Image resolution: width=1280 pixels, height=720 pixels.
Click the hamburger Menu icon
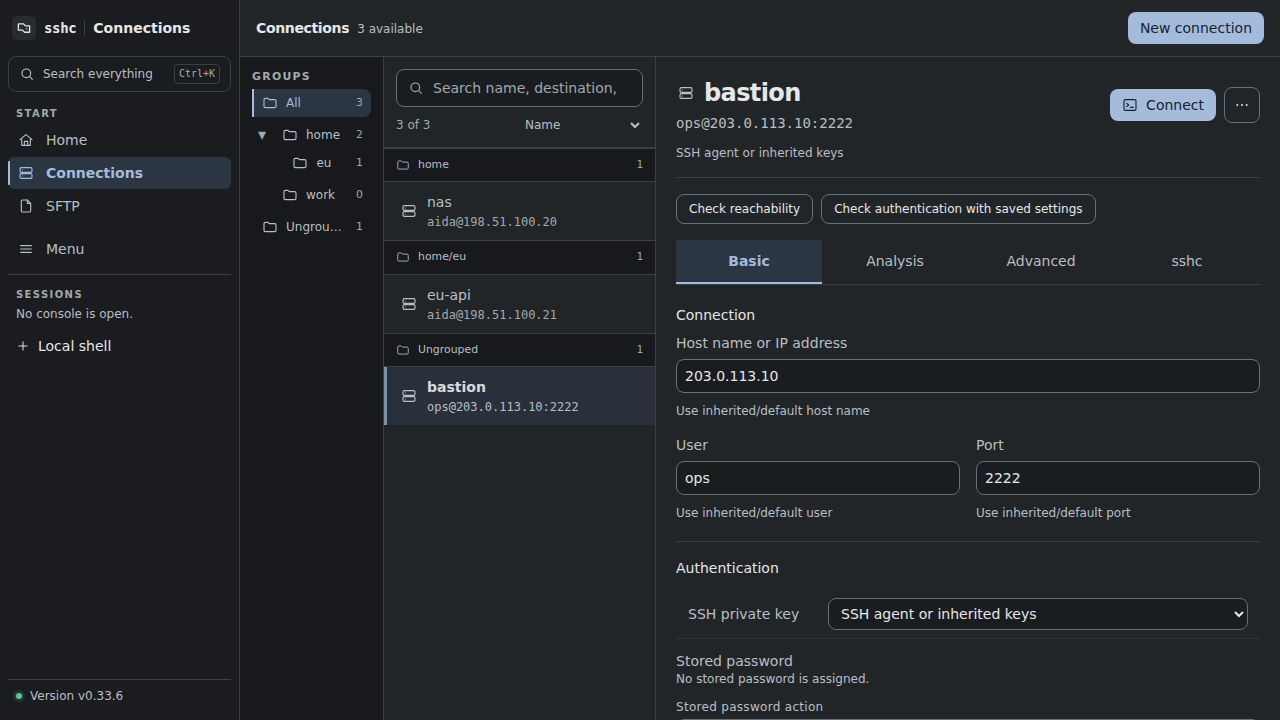click(x=26, y=249)
